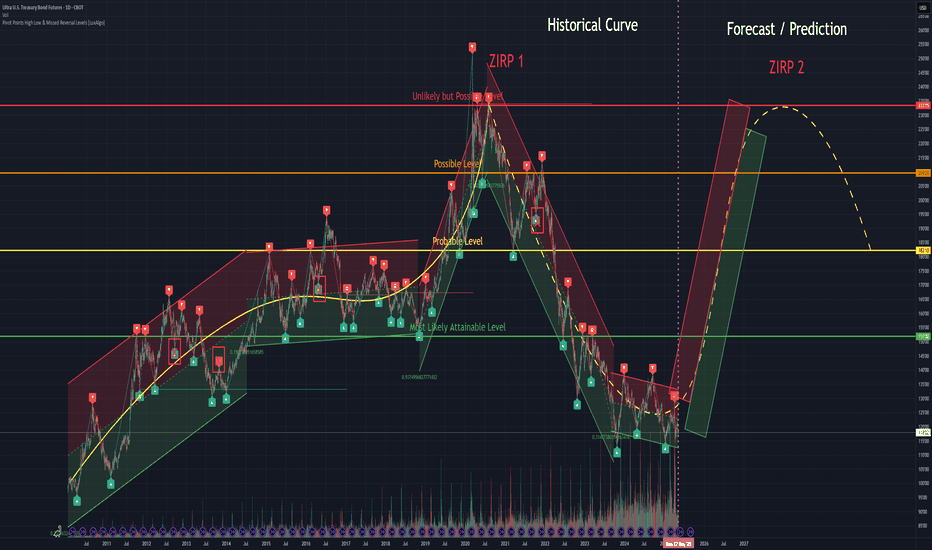This screenshot has height=550, width=932.
Task: Click the red pivot high marker at the 2020 peak
Action: [x=472, y=47]
